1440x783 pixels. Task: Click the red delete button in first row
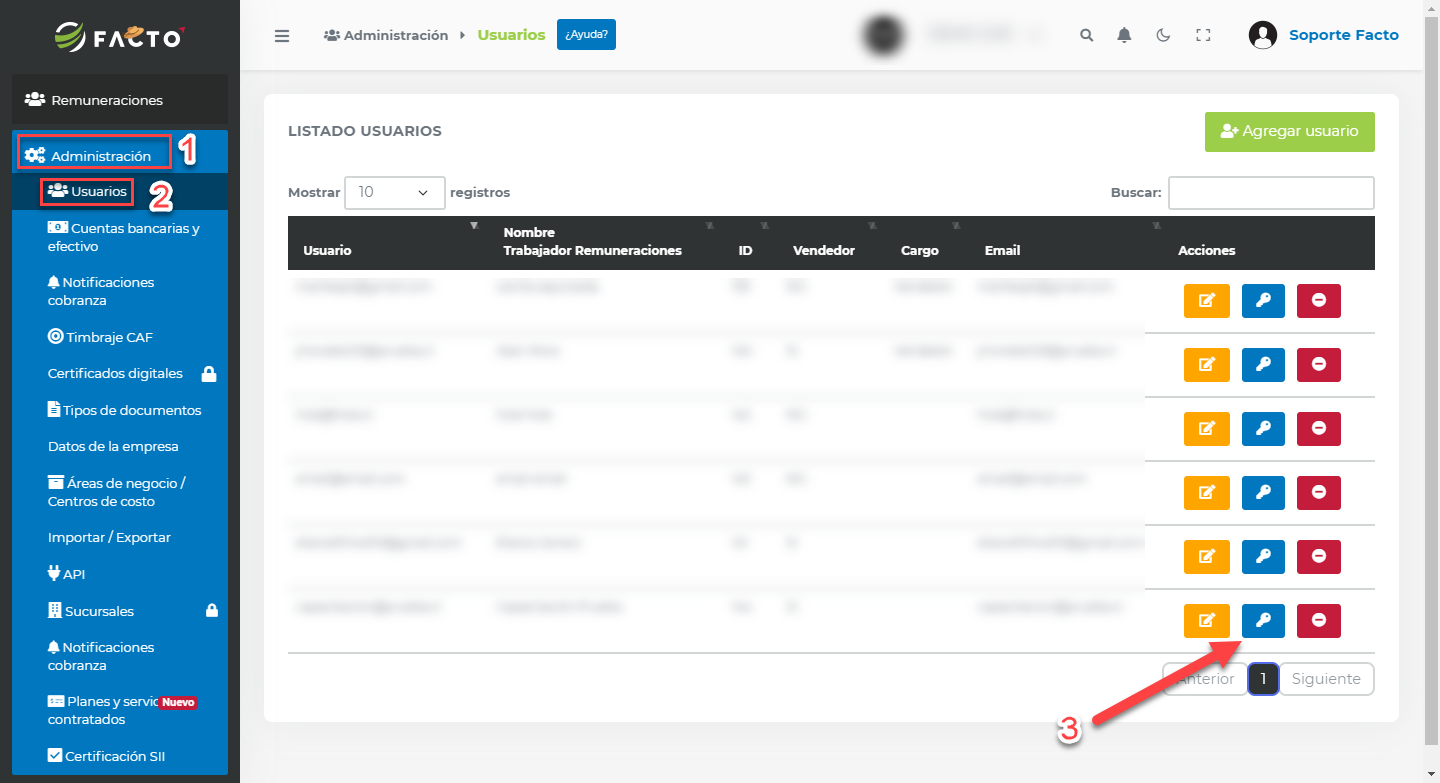tap(1319, 301)
